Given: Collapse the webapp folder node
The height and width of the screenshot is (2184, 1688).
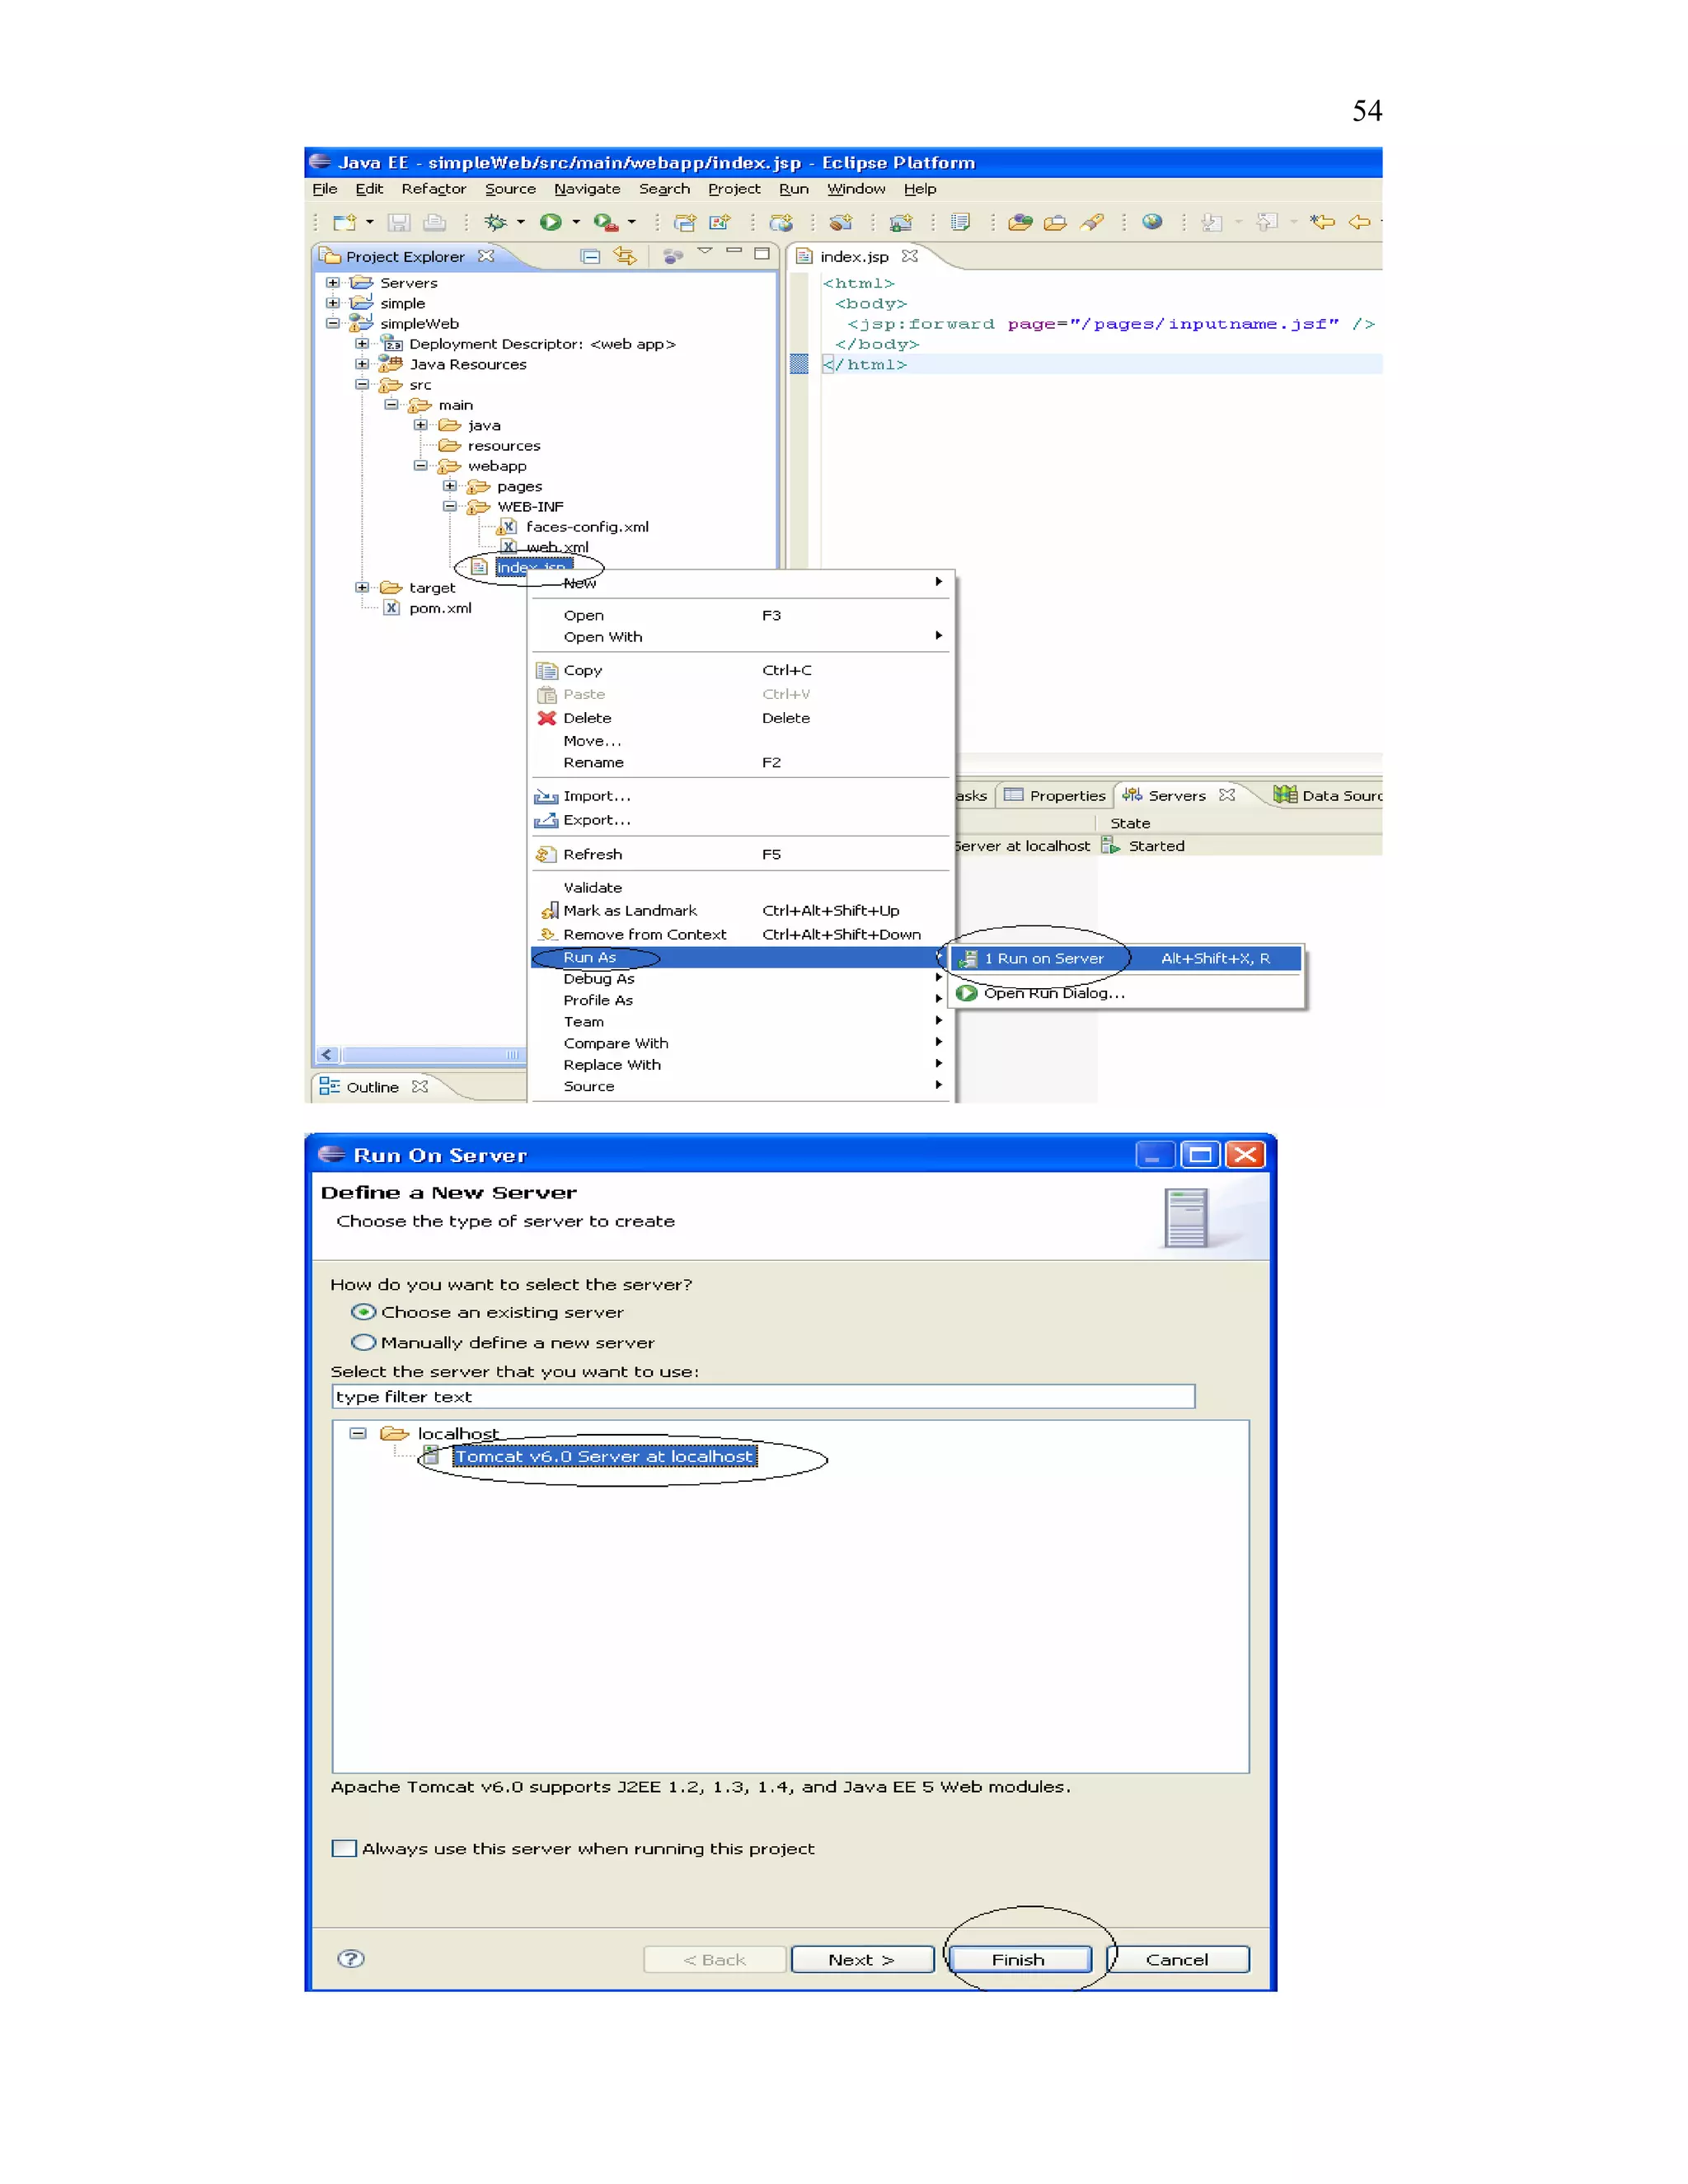Looking at the screenshot, I should coord(421,466).
